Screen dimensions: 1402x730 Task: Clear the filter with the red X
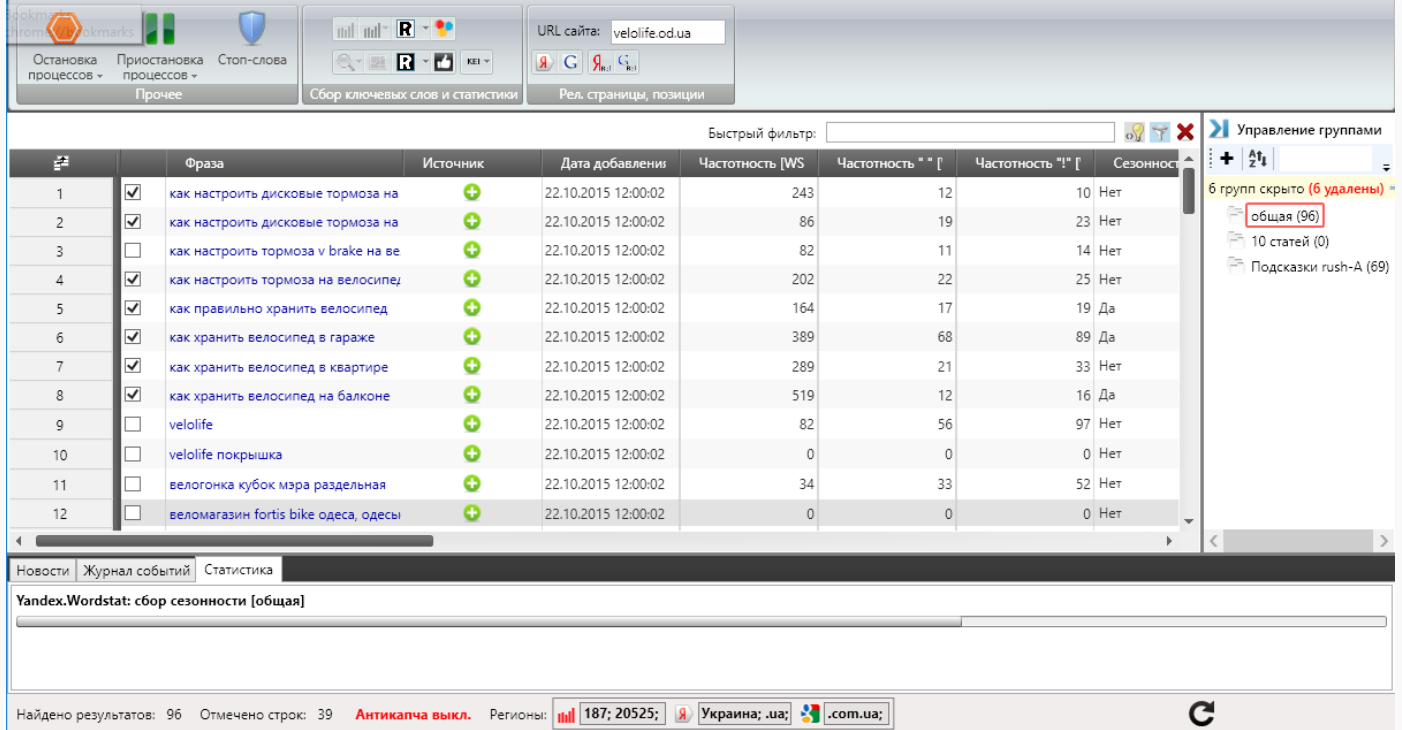[1185, 132]
